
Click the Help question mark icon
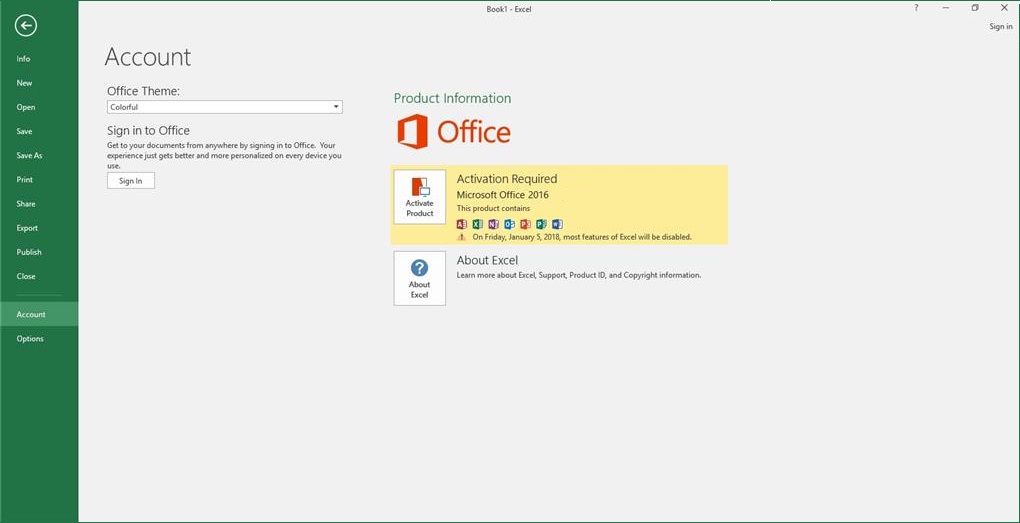917,8
